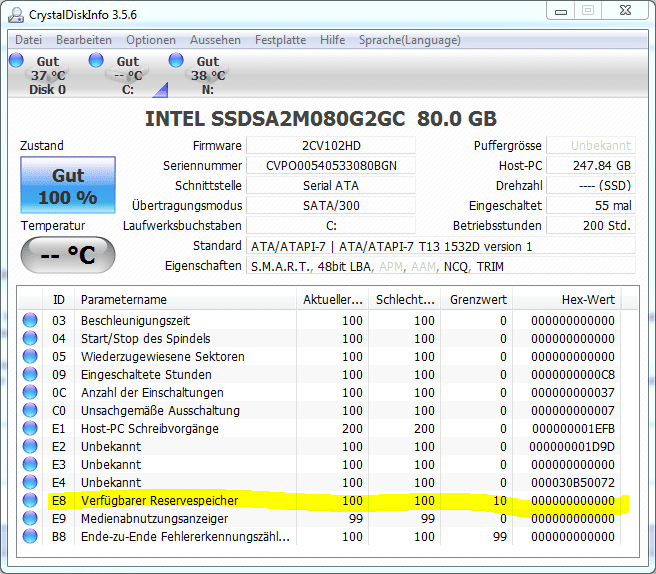Click the Eingeschaltet field 55 mal

[x=591, y=206]
